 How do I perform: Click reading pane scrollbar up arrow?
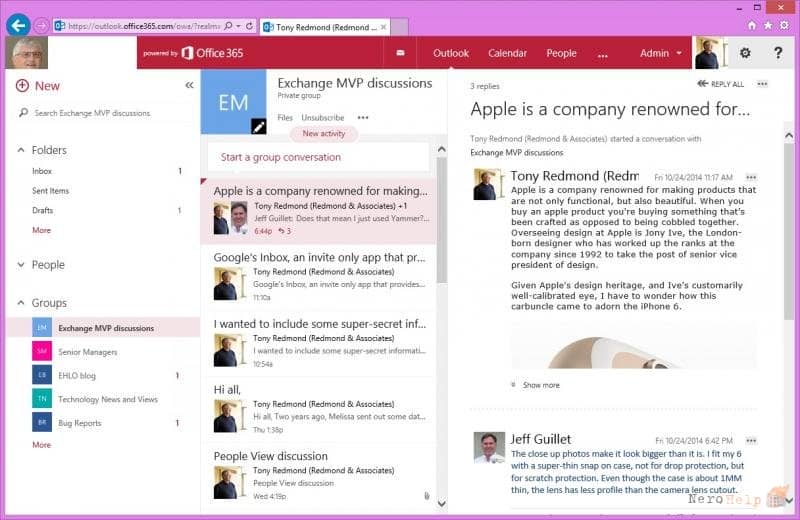click(x=789, y=135)
